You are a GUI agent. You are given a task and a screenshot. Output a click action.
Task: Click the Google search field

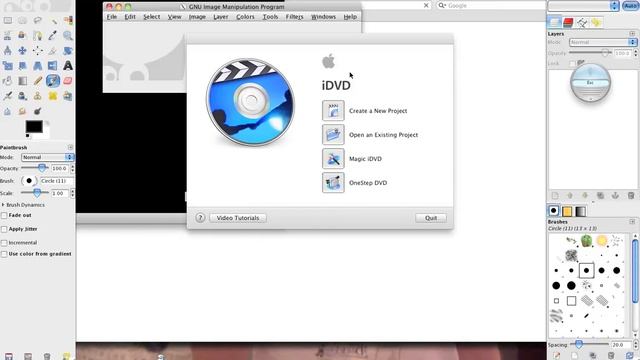point(490,6)
